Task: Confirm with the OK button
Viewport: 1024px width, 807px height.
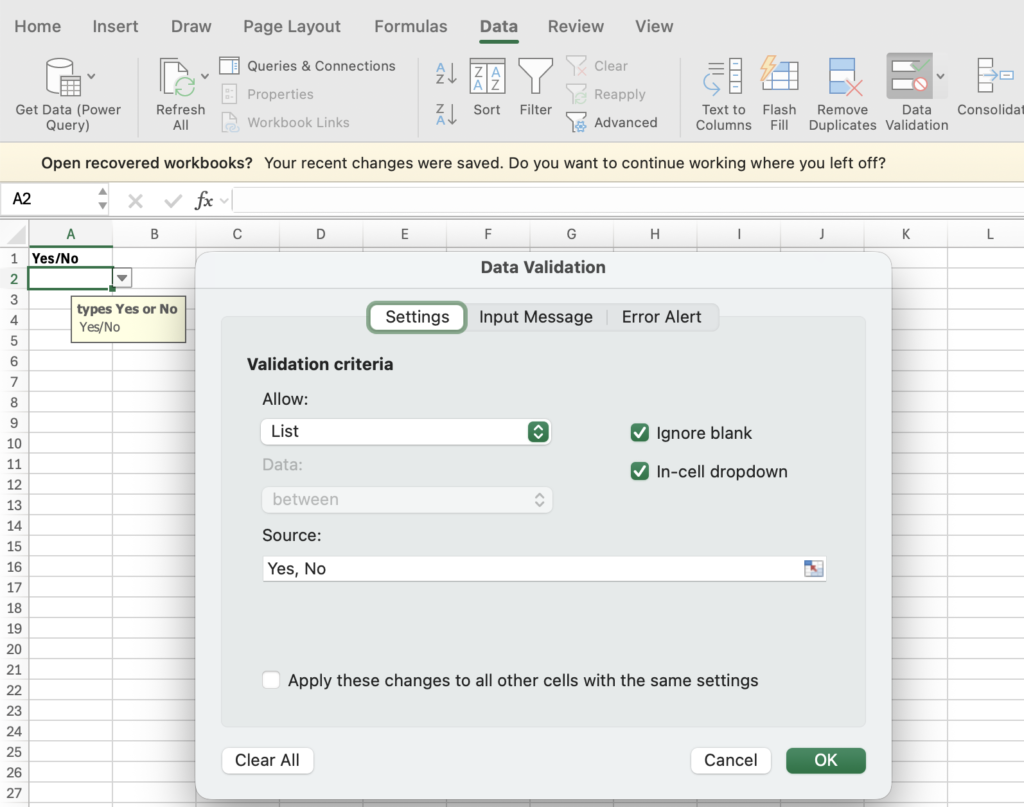Action: (x=825, y=760)
